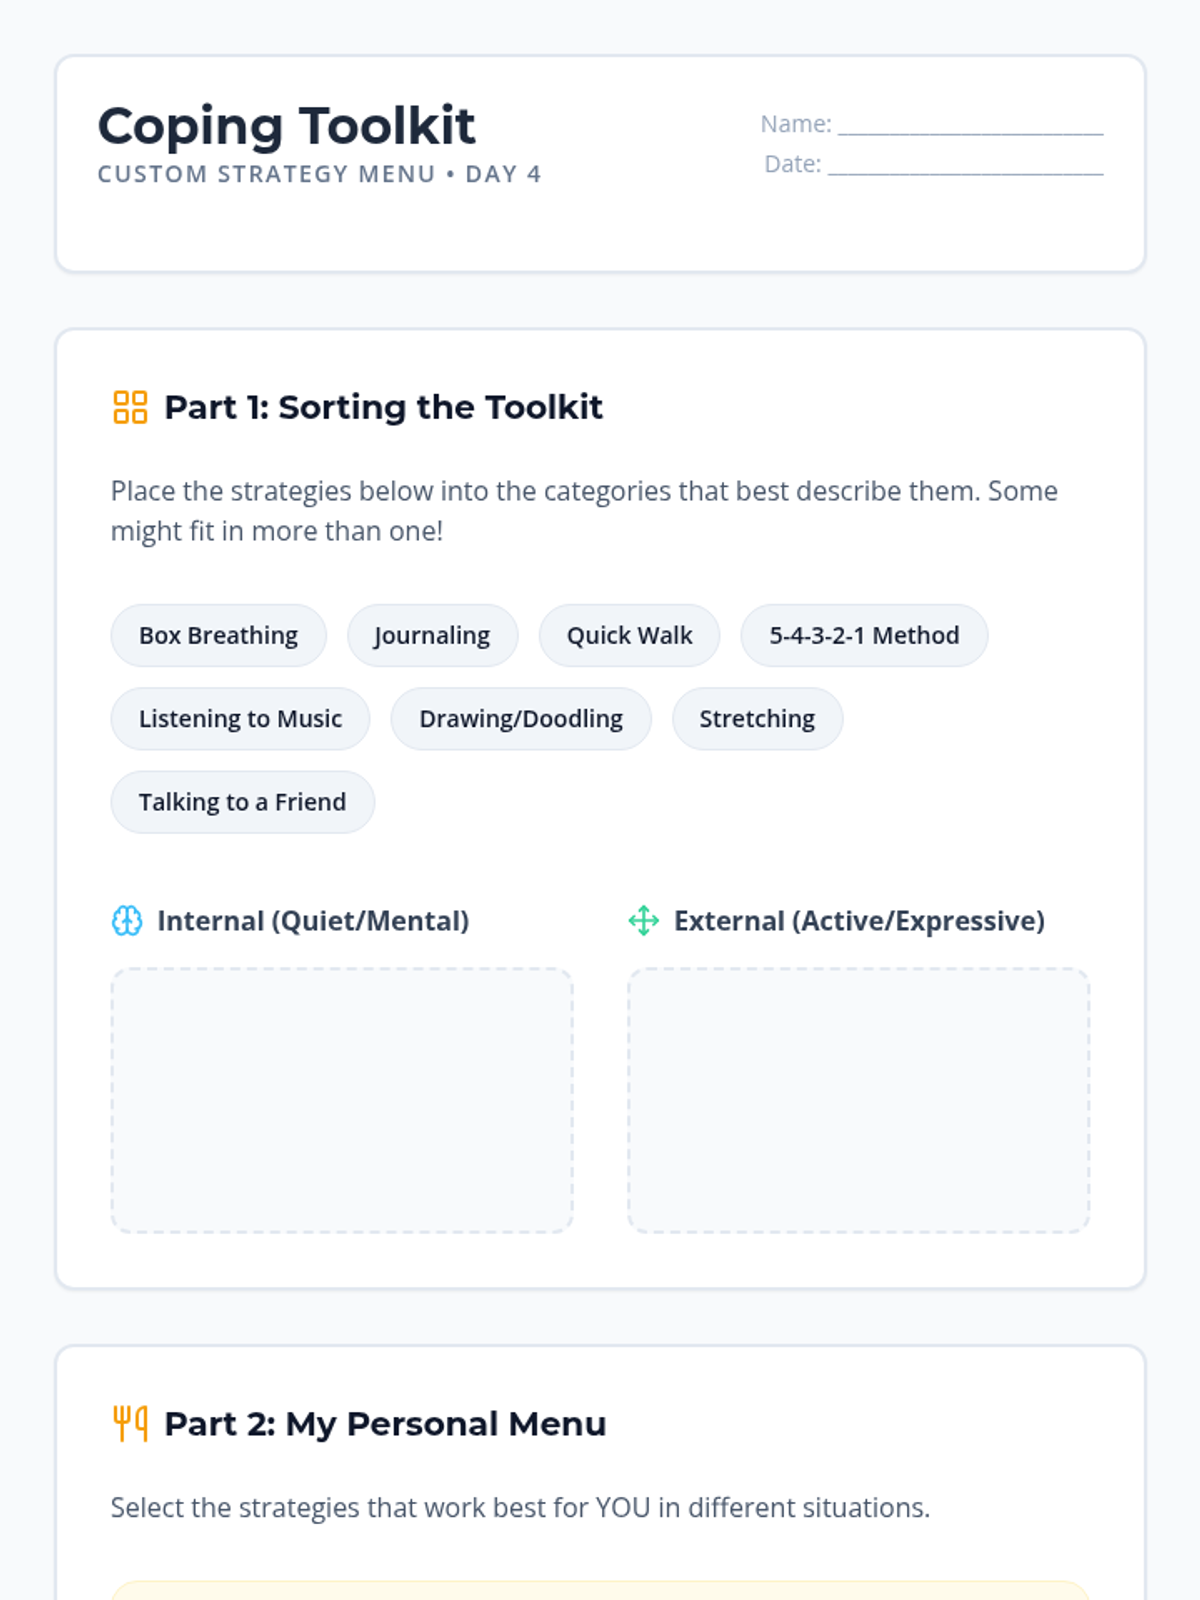This screenshot has width=1200, height=1600.
Task: Click the Coping Toolkit title
Action: 286,126
